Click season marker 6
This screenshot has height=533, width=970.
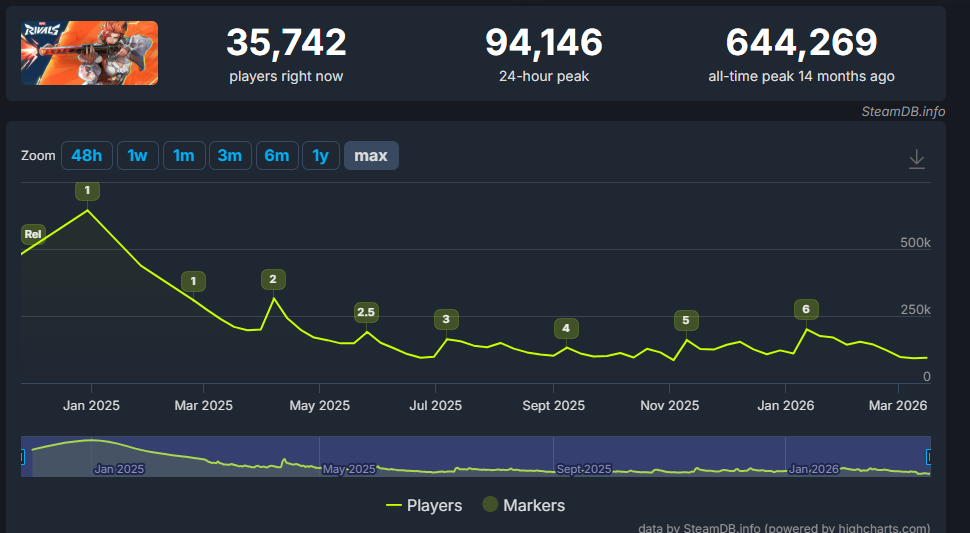(x=806, y=309)
